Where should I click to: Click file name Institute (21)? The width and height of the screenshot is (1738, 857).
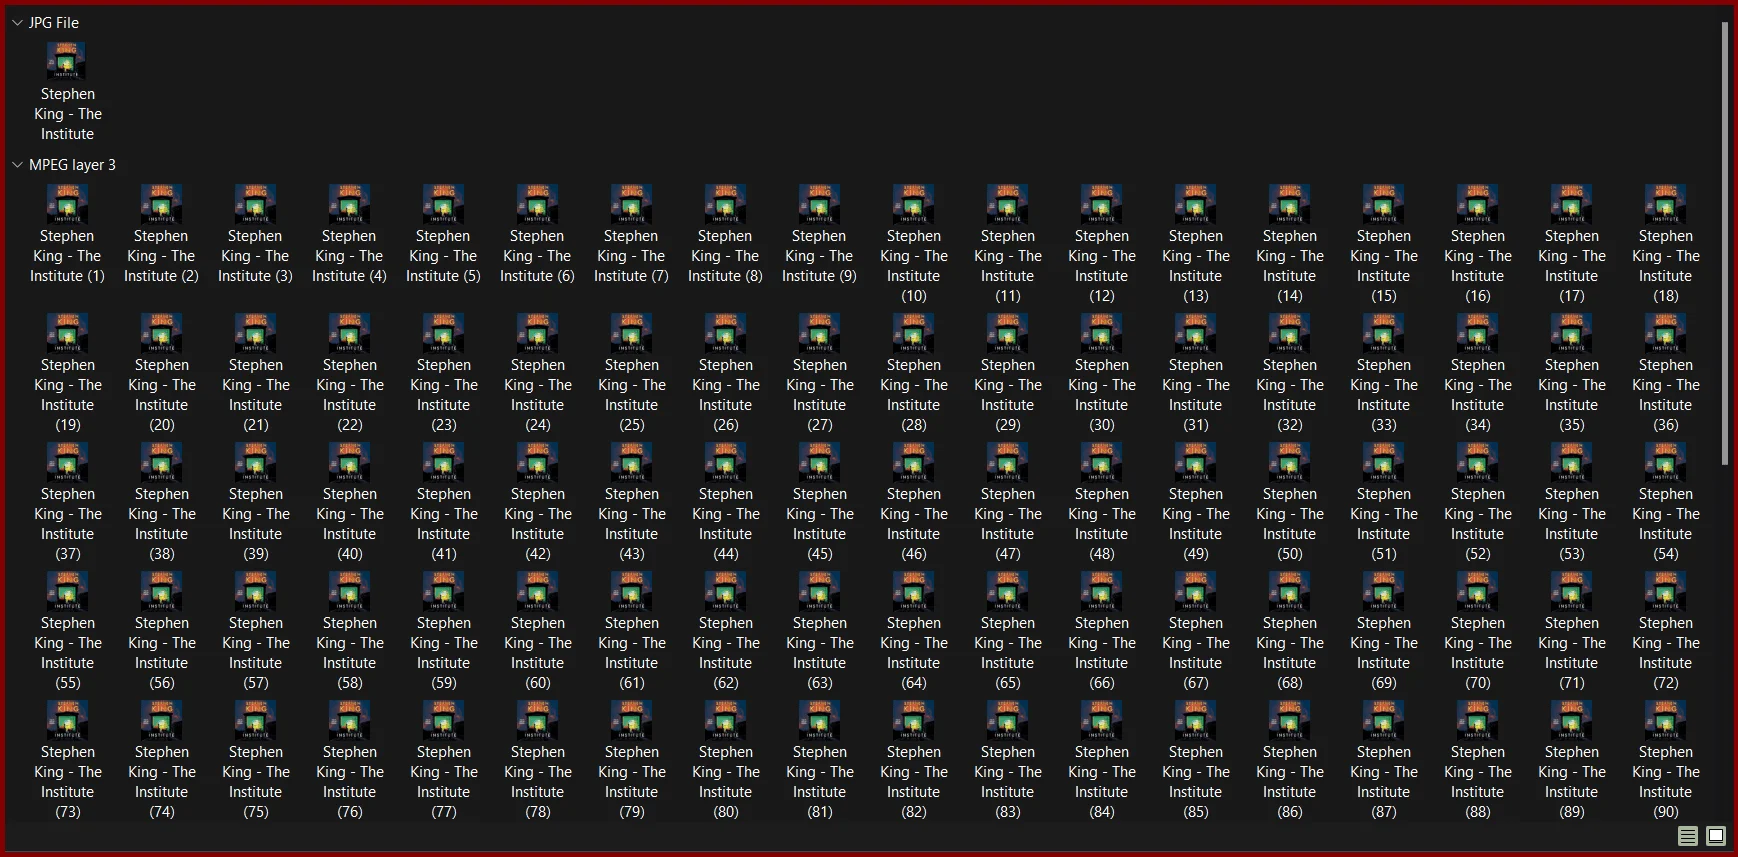(255, 395)
